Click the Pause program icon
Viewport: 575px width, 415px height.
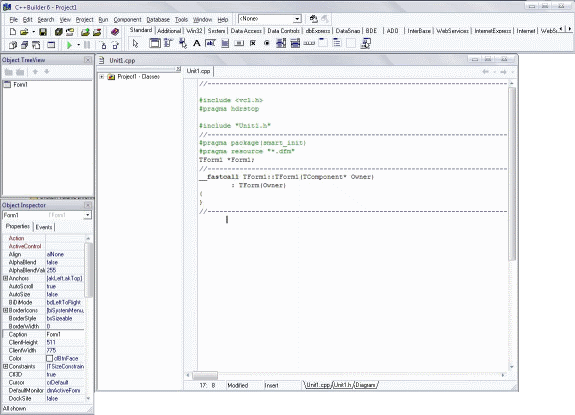pyautogui.click(x=87, y=45)
